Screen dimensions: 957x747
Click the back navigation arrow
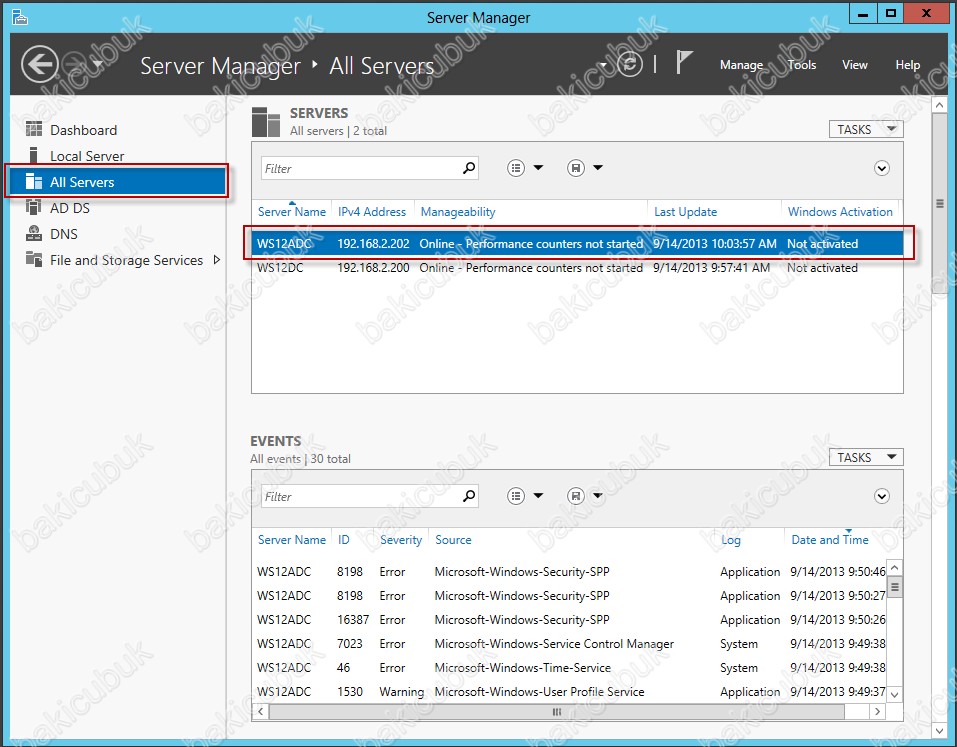40,64
